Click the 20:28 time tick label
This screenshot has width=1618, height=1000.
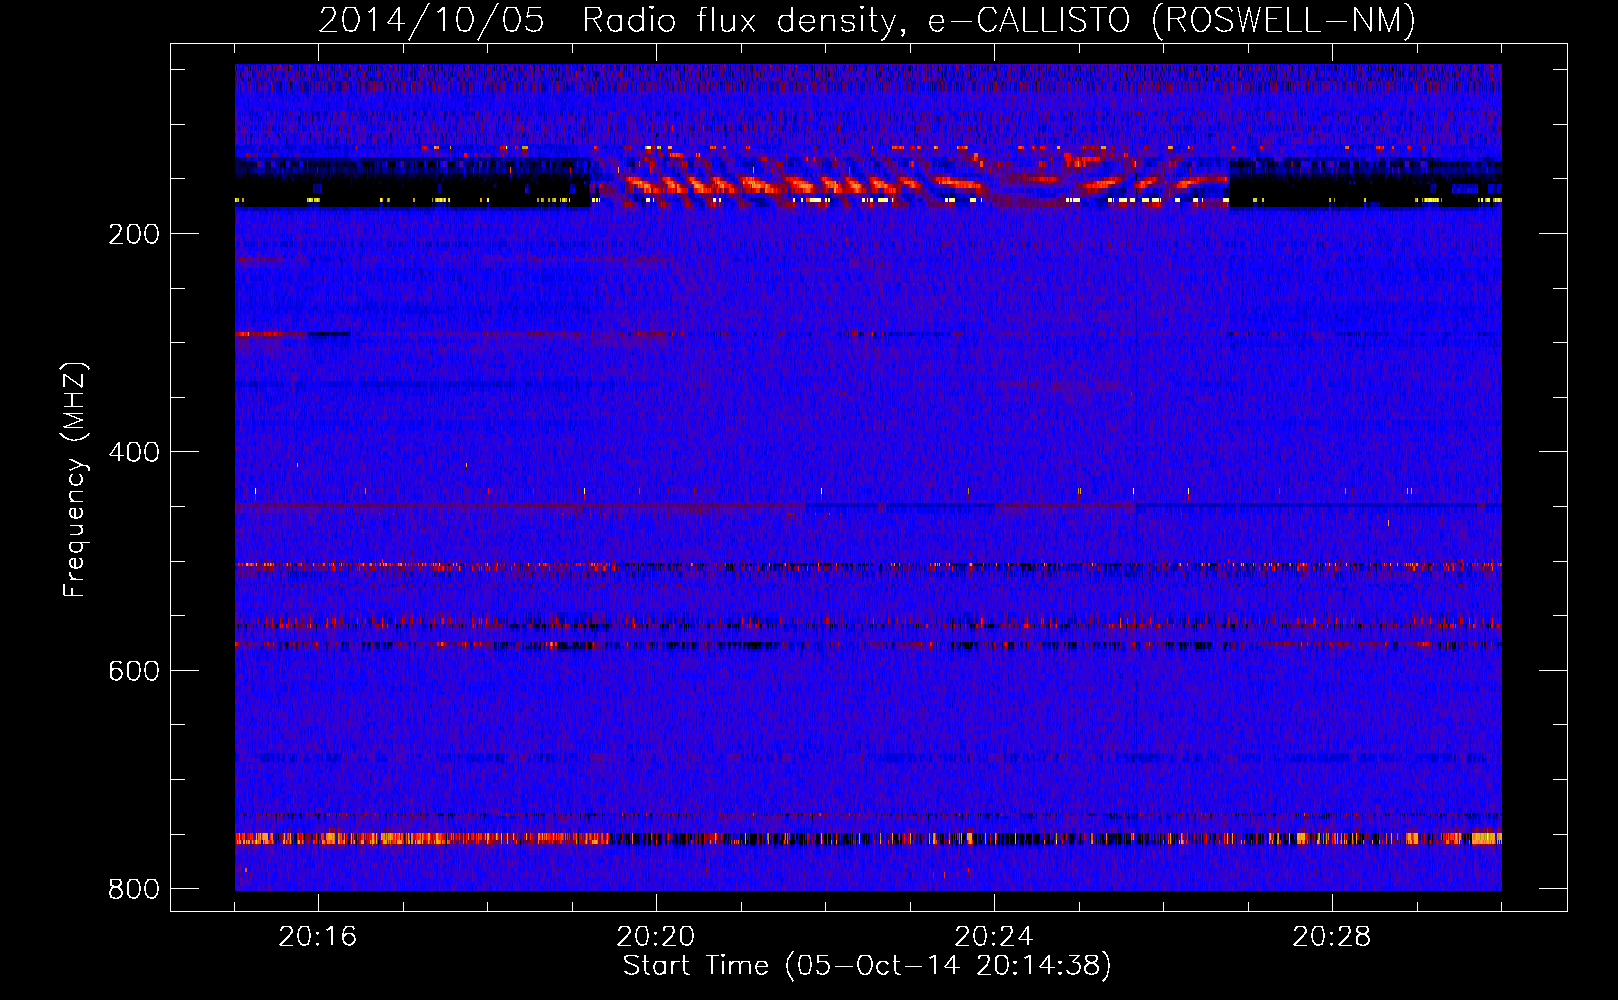[x=1332, y=937]
